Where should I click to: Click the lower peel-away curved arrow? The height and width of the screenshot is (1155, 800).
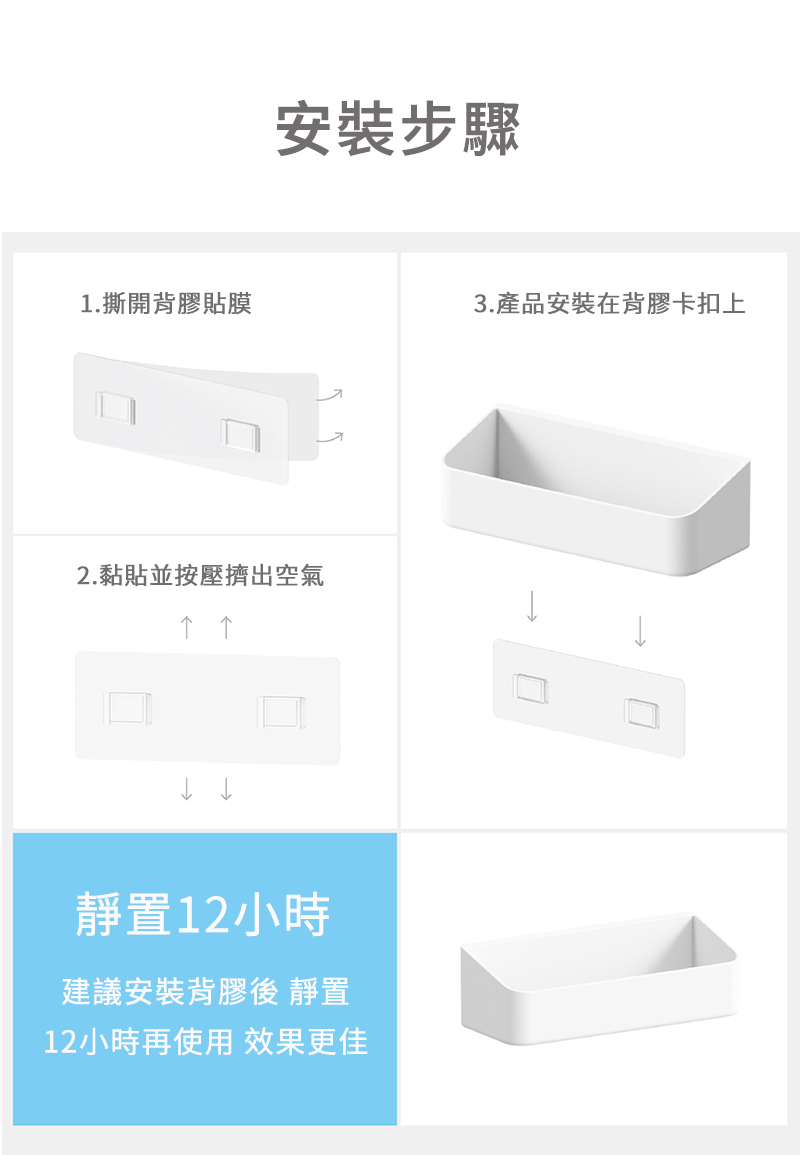coord(330,438)
